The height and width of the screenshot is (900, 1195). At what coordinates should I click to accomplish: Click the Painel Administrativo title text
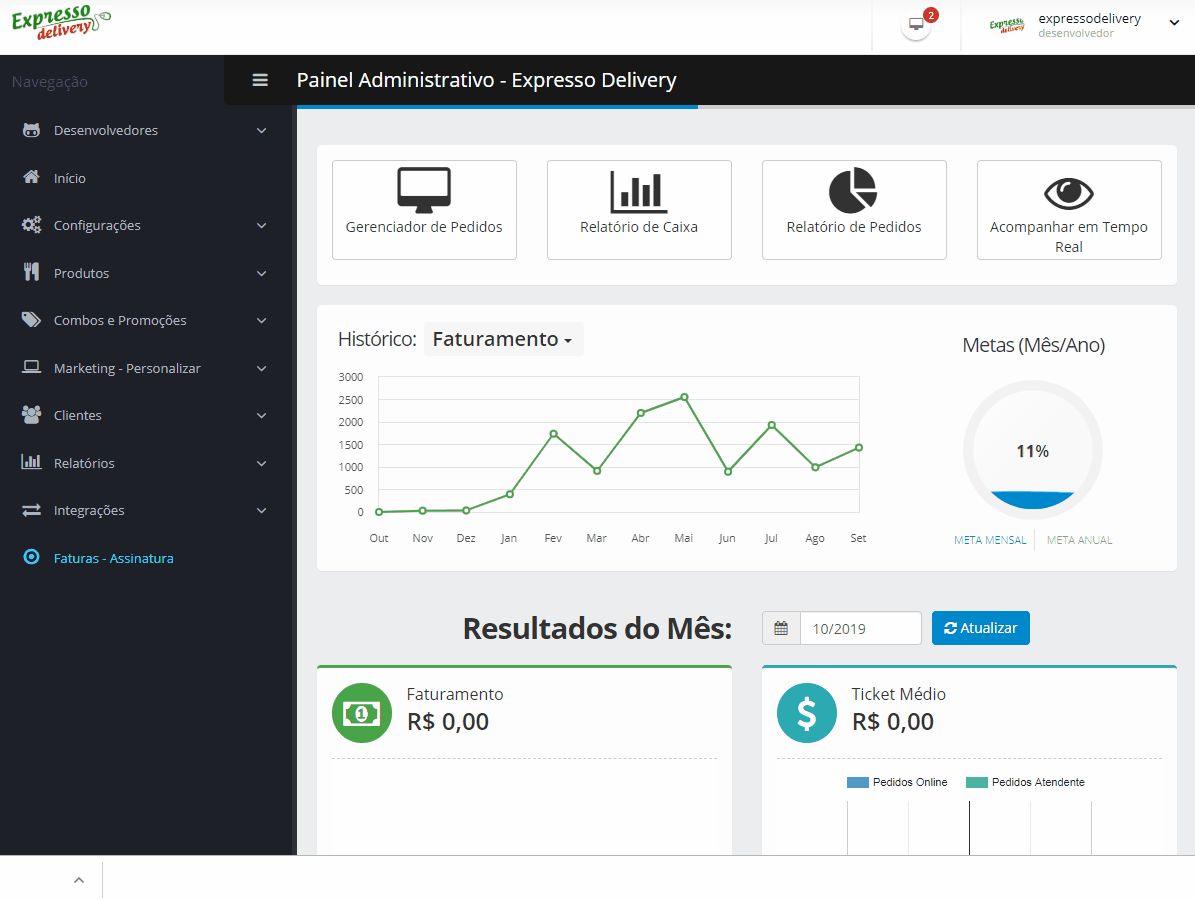[x=486, y=80]
